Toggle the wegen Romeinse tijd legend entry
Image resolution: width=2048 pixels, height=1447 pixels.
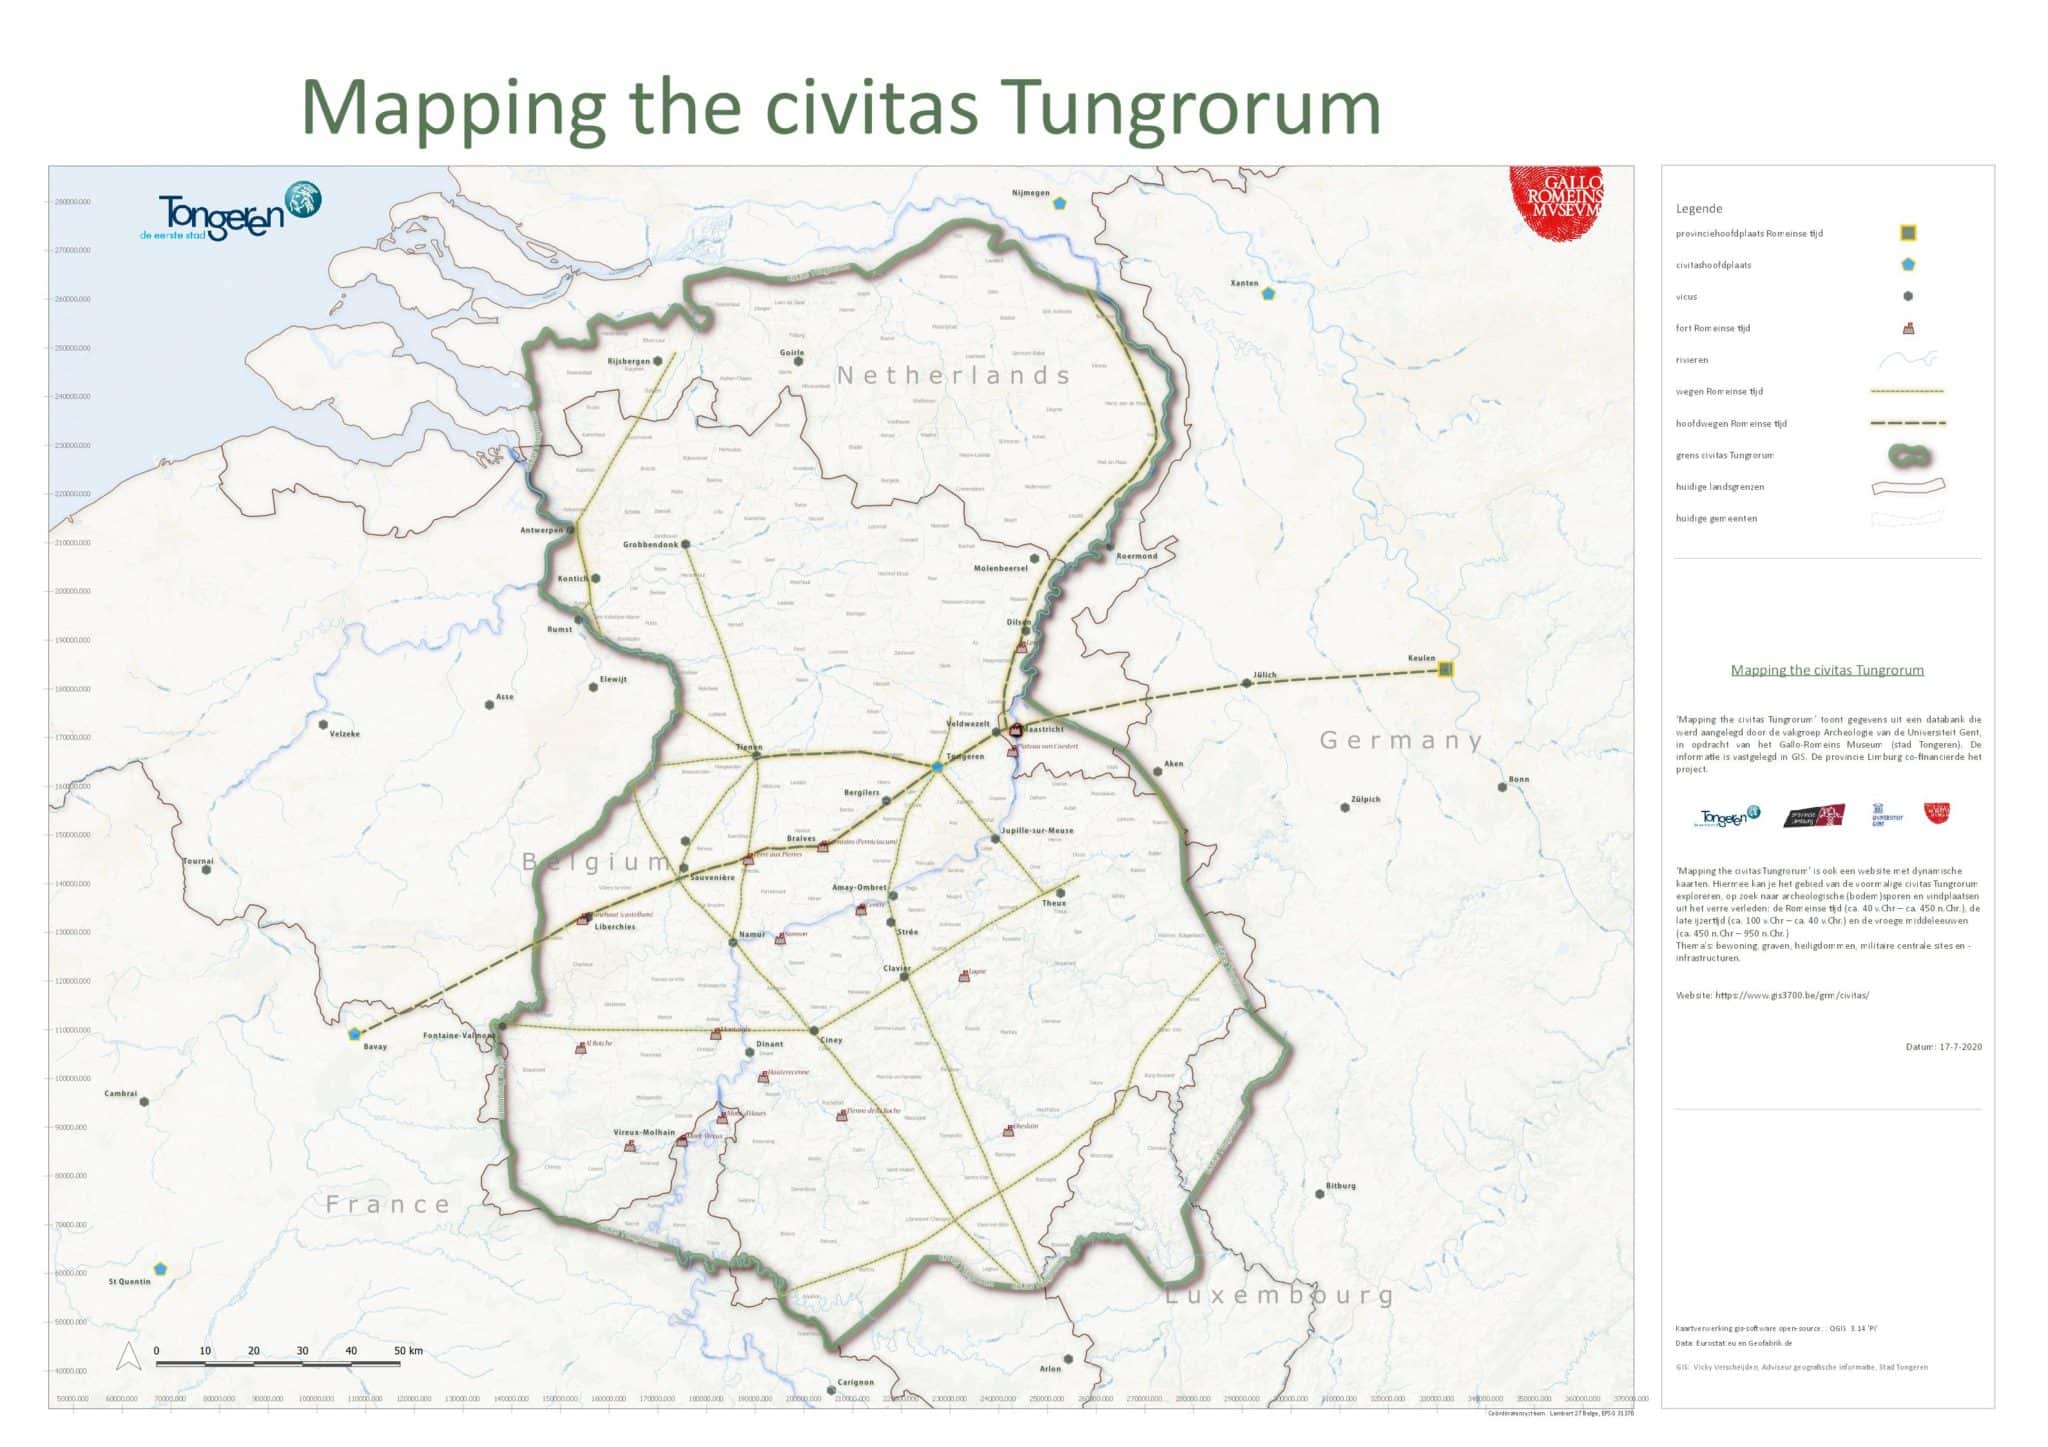[1908, 392]
